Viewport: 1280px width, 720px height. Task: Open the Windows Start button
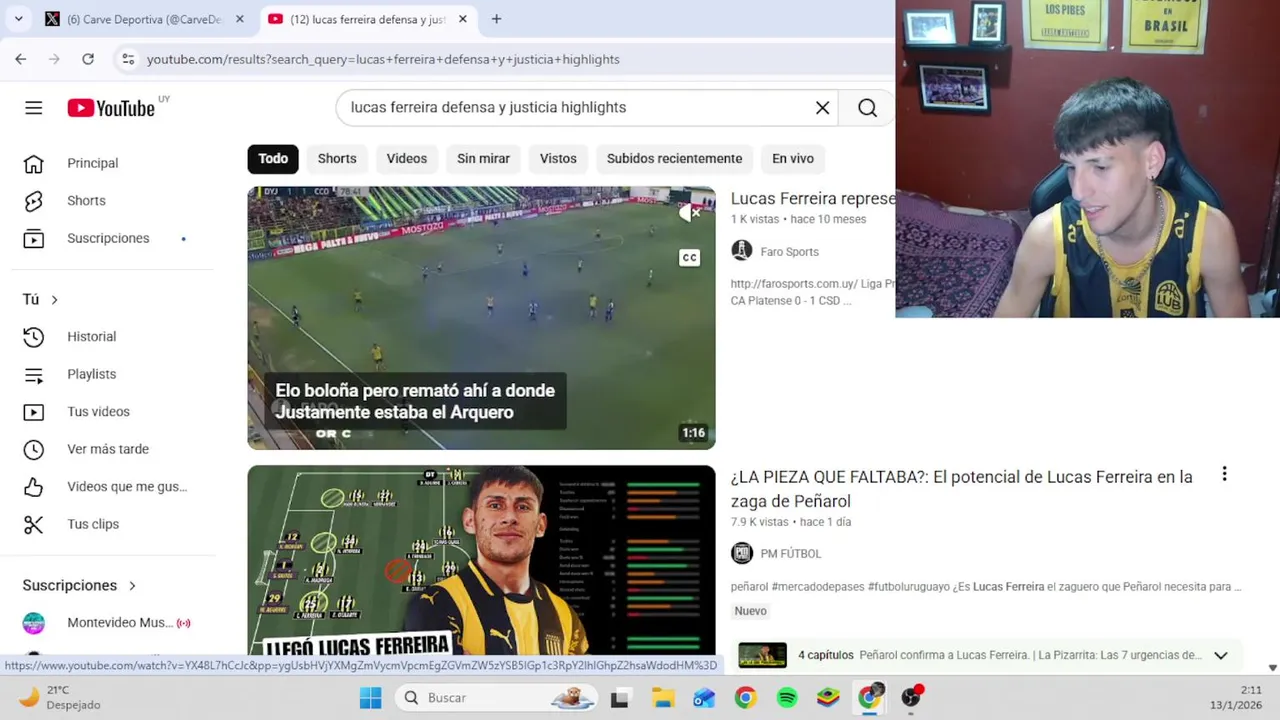pos(370,698)
